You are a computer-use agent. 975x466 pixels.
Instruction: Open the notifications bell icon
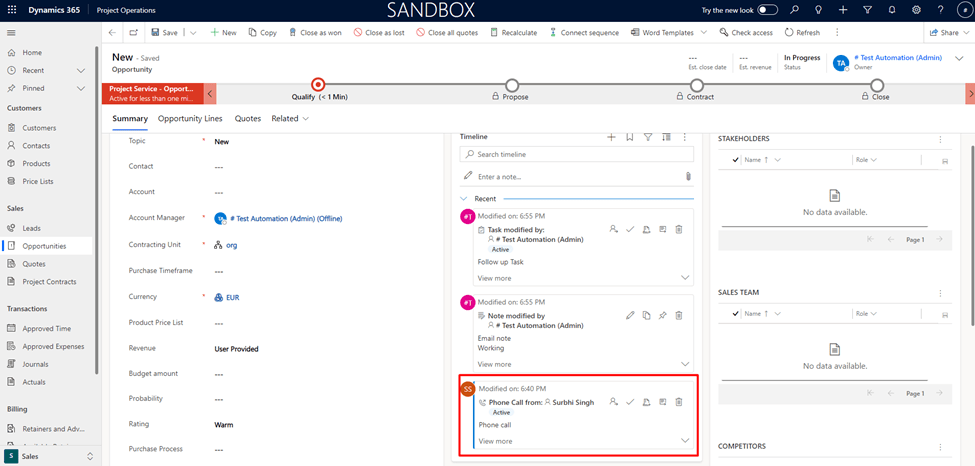pyautogui.click(x=891, y=10)
